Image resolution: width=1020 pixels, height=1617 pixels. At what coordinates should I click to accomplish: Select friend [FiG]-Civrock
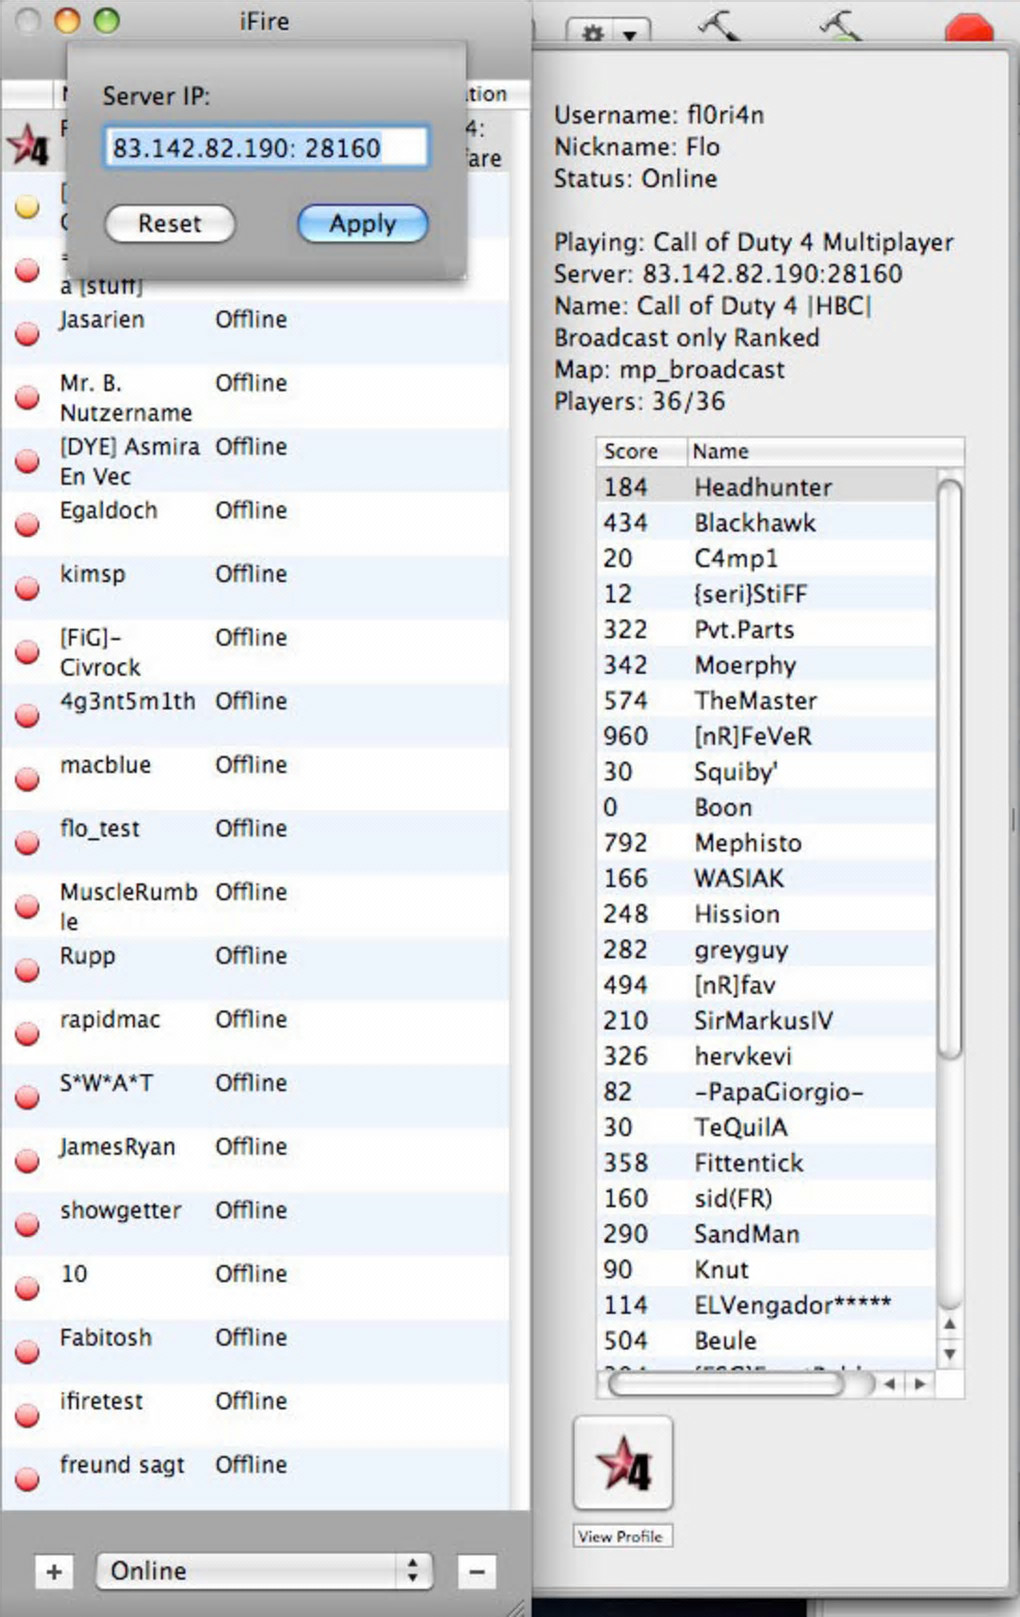tap(255, 651)
